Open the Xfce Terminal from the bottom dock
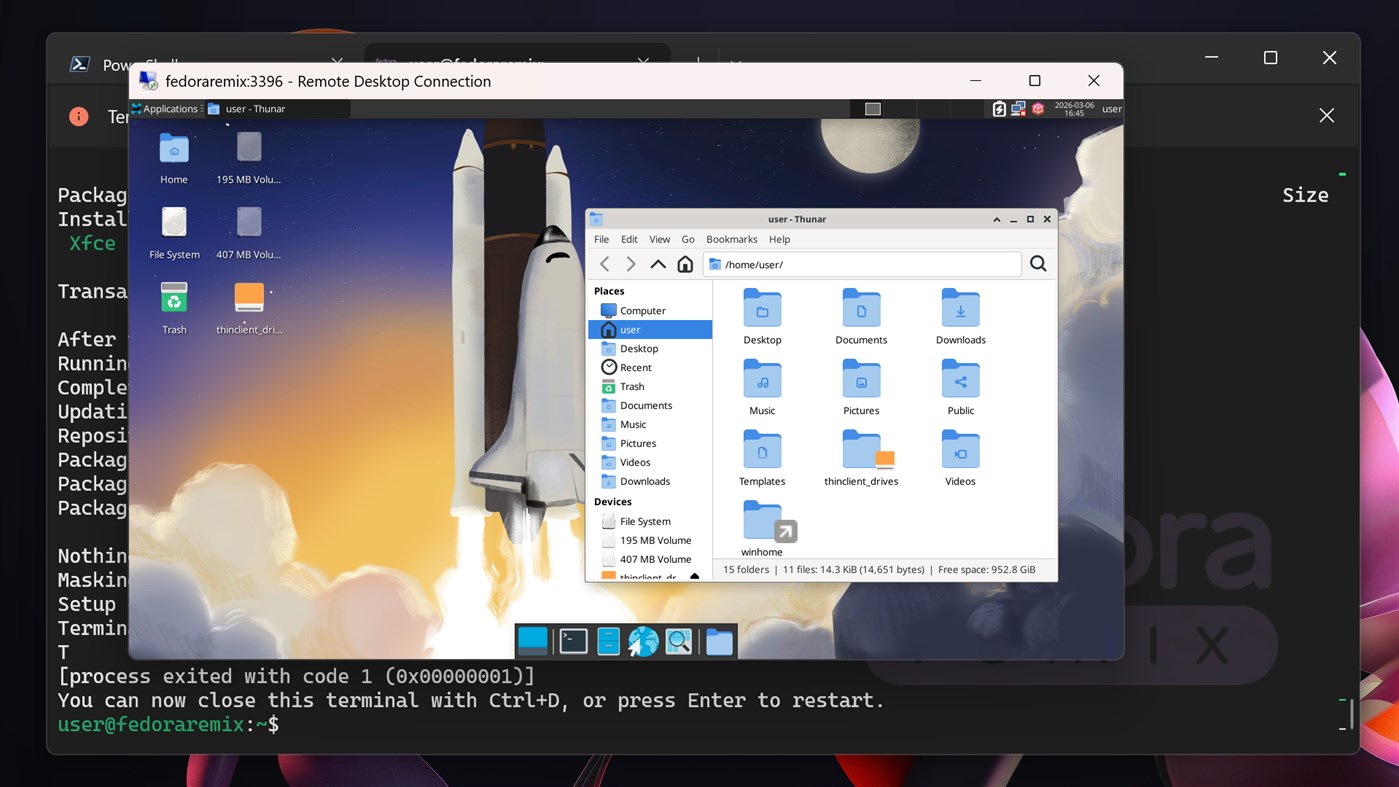Image resolution: width=1399 pixels, height=787 pixels. pyautogui.click(x=573, y=641)
